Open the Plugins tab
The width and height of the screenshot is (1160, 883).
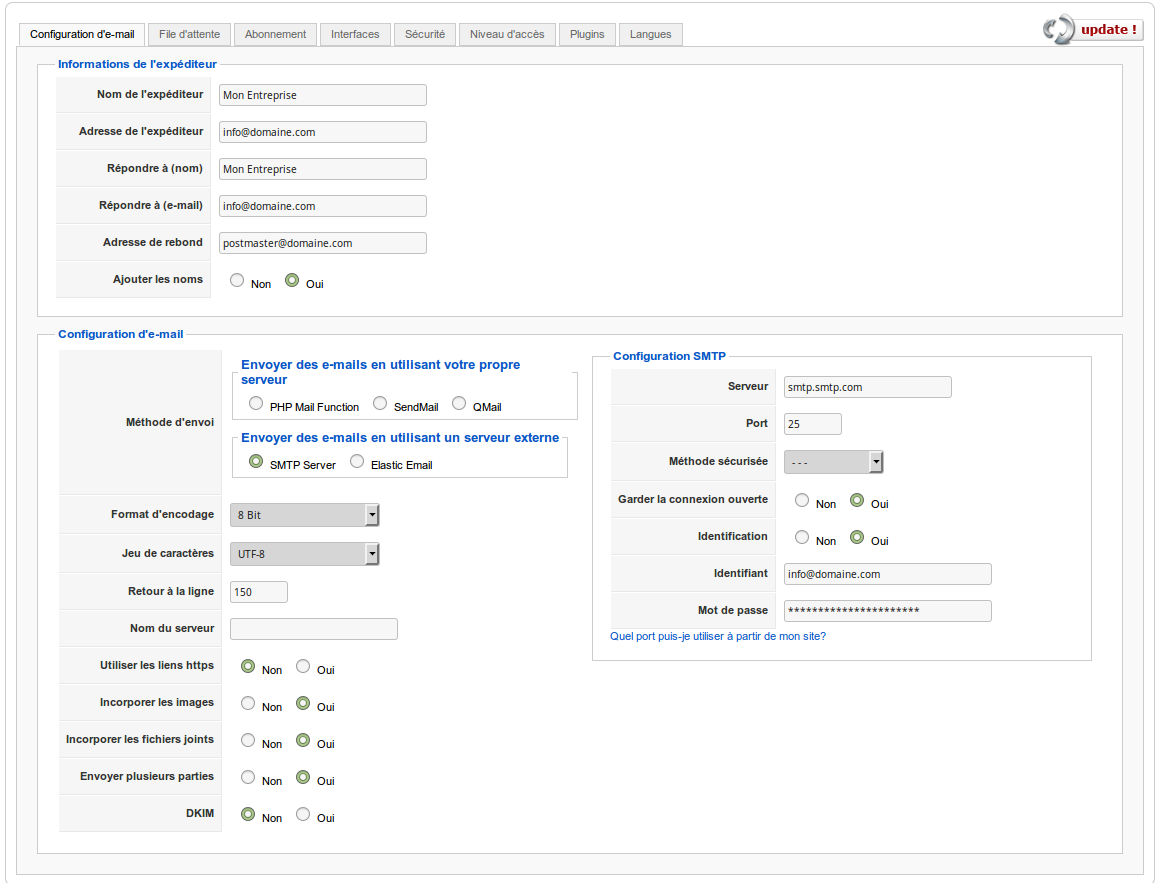[587, 34]
